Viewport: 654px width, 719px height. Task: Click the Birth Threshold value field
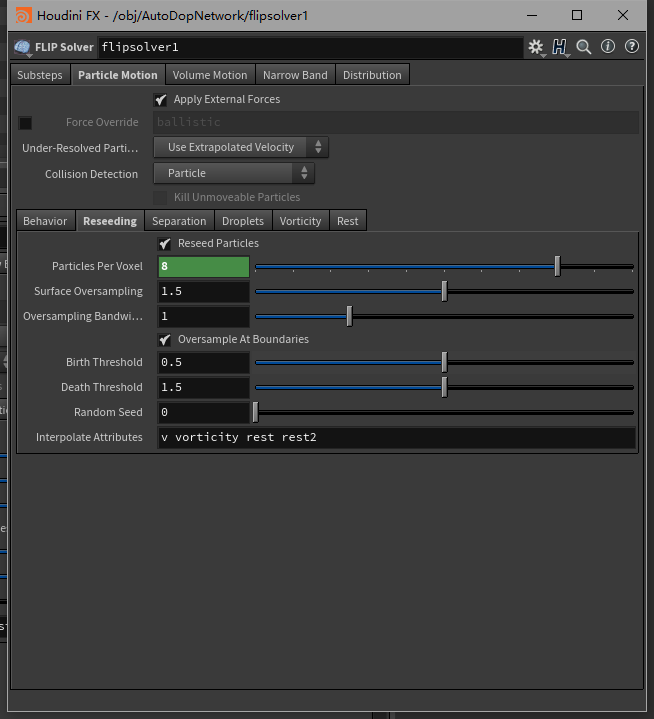click(204, 362)
